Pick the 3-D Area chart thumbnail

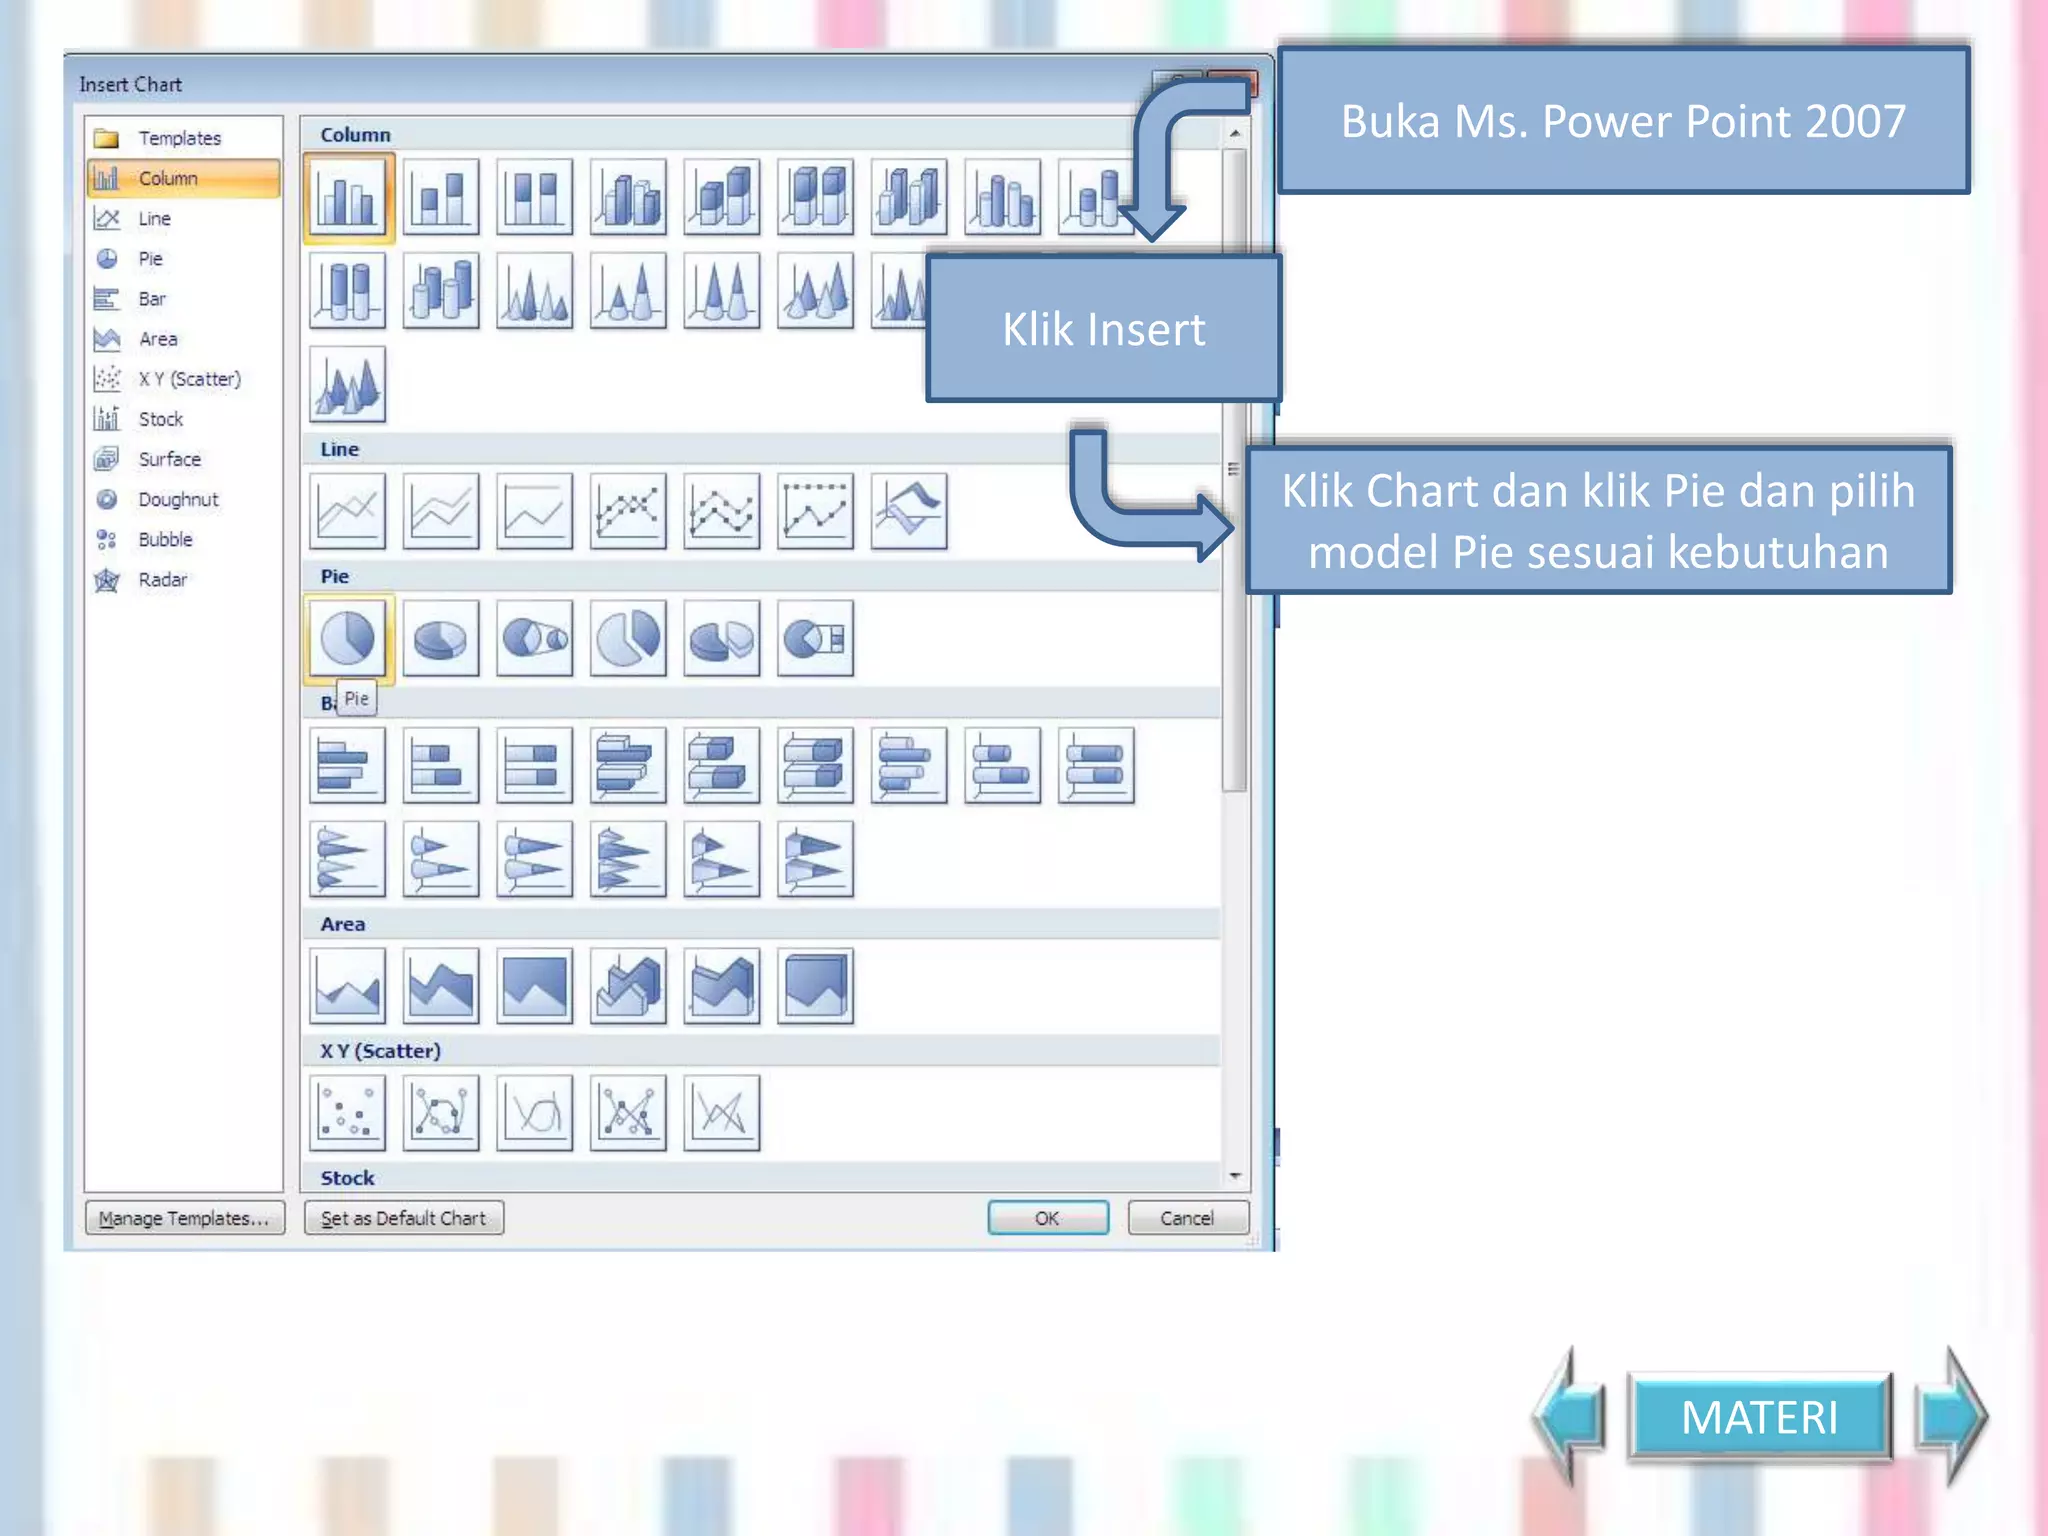click(628, 987)
